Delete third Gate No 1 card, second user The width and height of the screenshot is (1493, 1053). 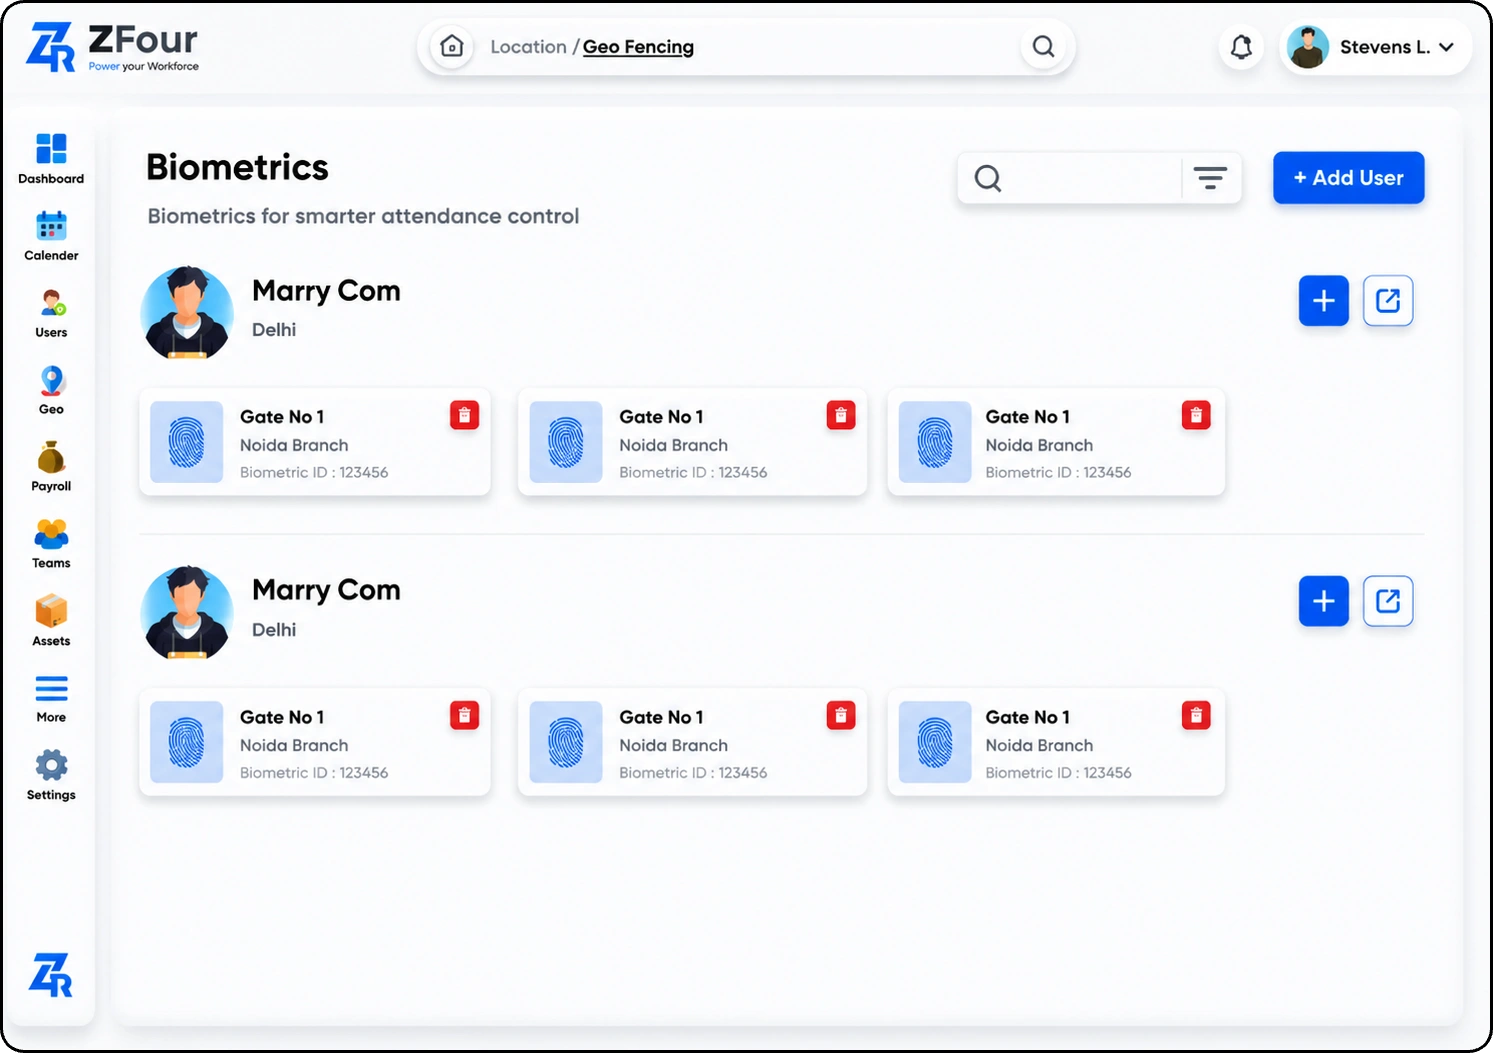click(x=1196, y=715)
